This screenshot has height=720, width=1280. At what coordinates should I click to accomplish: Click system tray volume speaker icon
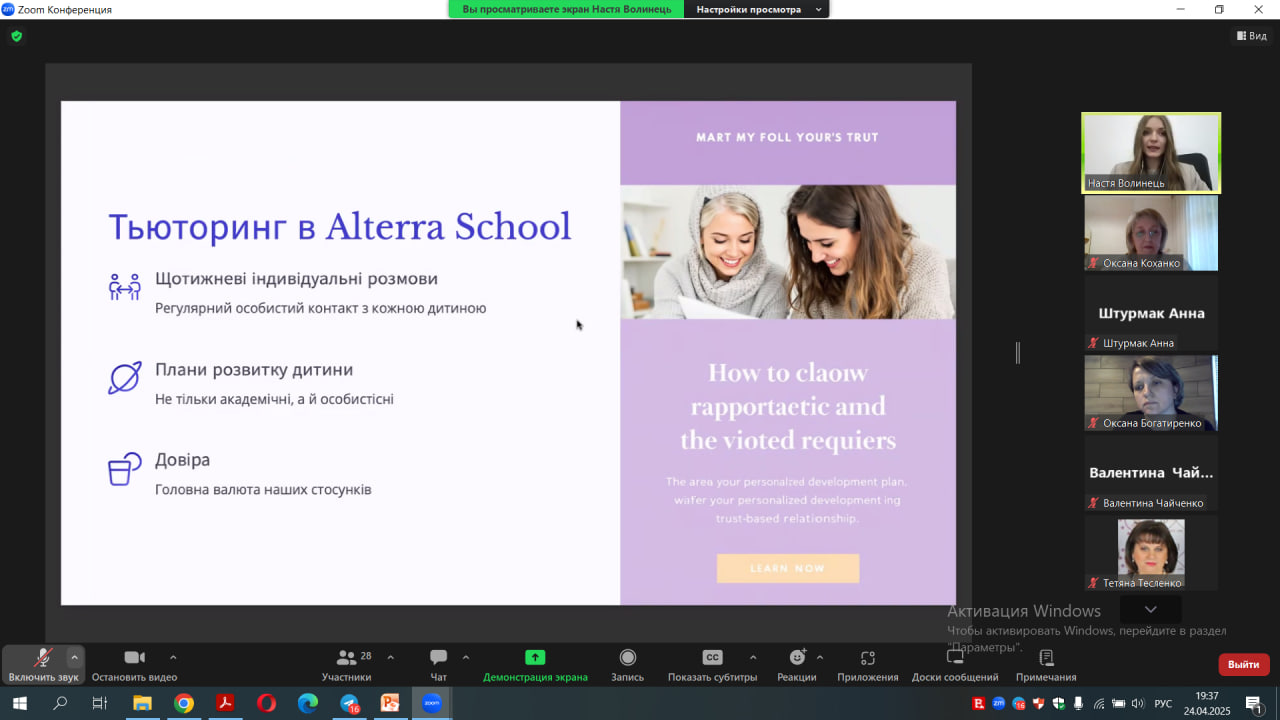tap(1139, 703)
